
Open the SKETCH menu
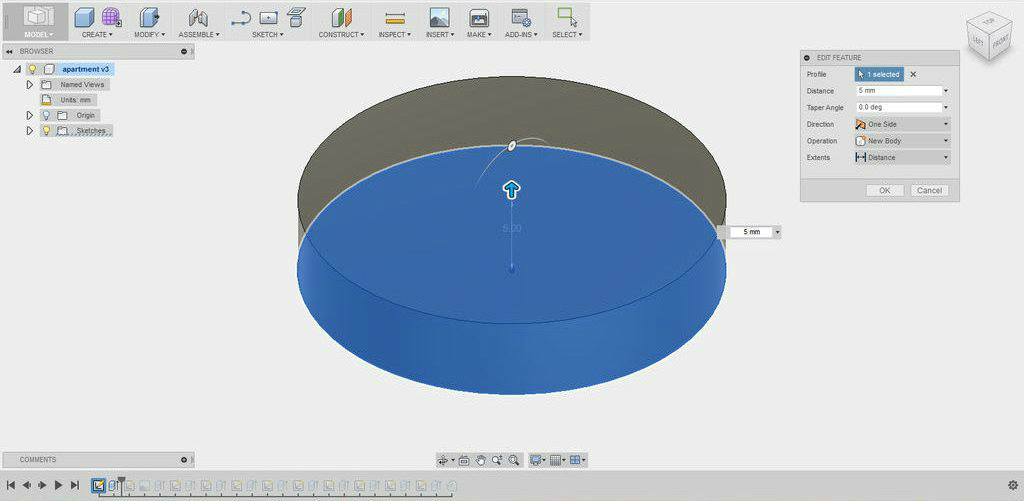pyautogui.click(x=268, y=35)
